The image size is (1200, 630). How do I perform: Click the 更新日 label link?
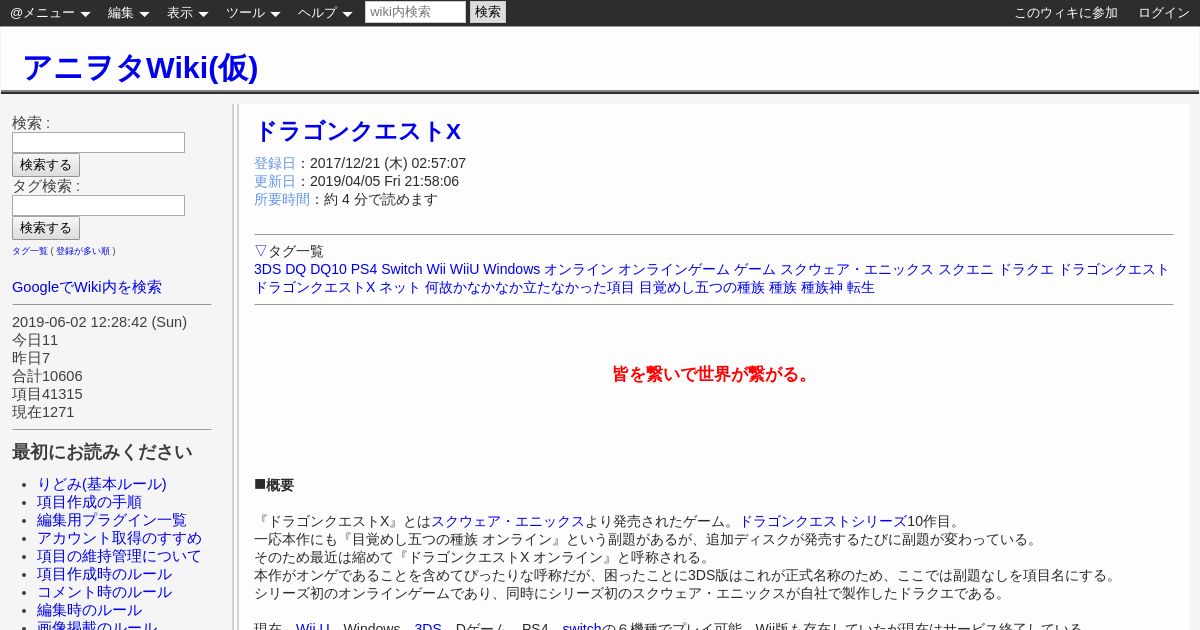coord(275,181)
